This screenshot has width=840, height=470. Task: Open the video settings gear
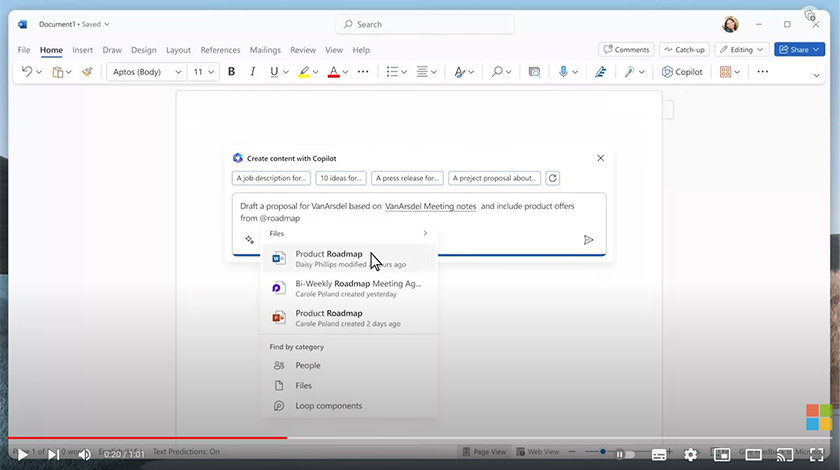[691, 454]
